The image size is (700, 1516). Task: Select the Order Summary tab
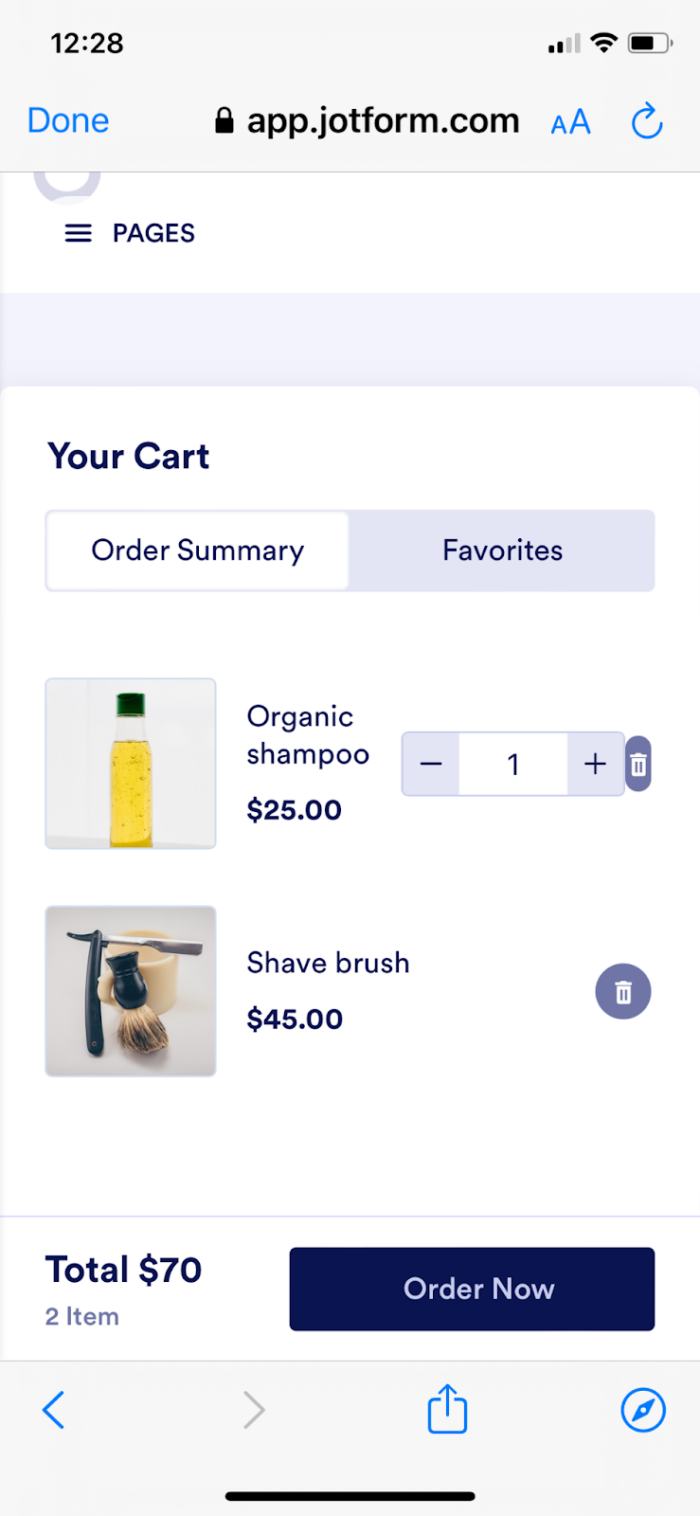[x=198, y=550]
